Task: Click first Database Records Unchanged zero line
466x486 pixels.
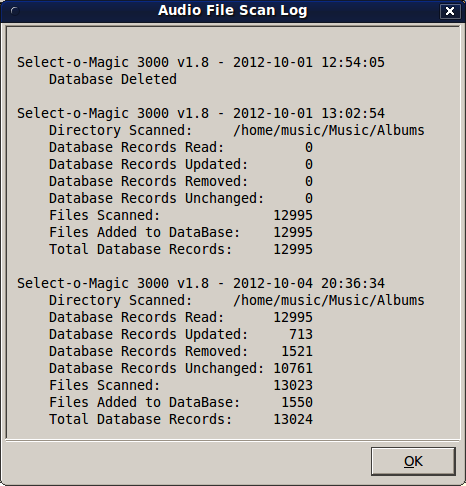Action: tap(181, 198)
